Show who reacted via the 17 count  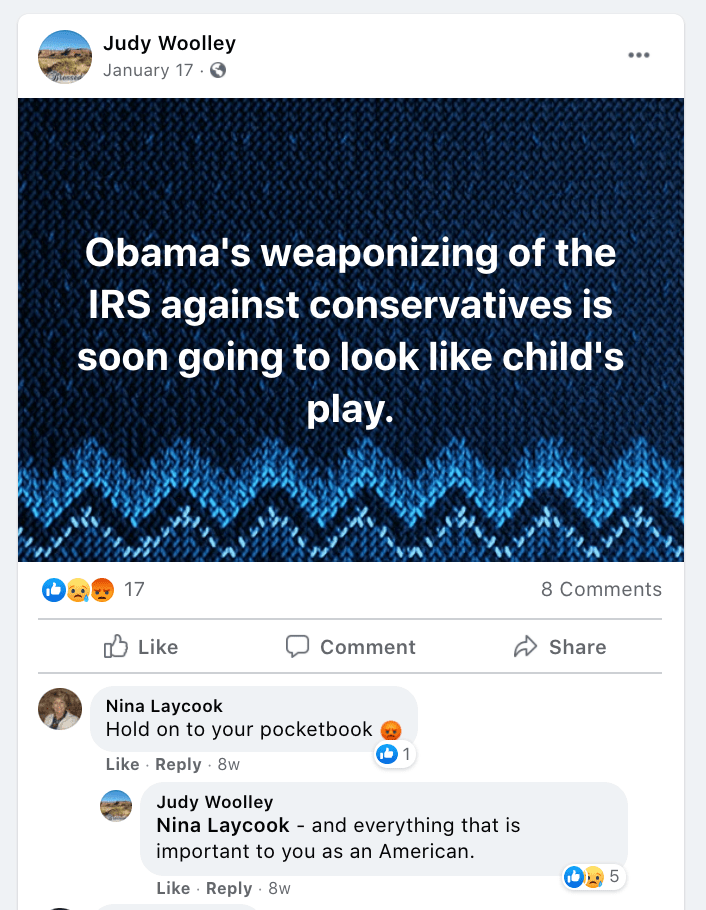(x=134, y=590)
